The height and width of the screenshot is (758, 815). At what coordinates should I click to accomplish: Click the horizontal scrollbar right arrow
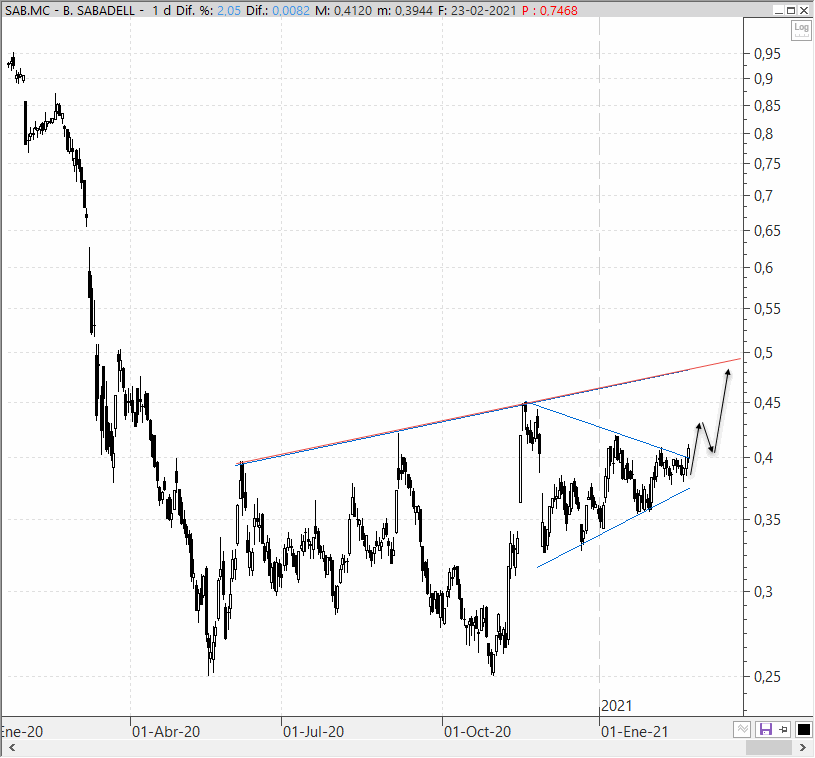[803, 748]
